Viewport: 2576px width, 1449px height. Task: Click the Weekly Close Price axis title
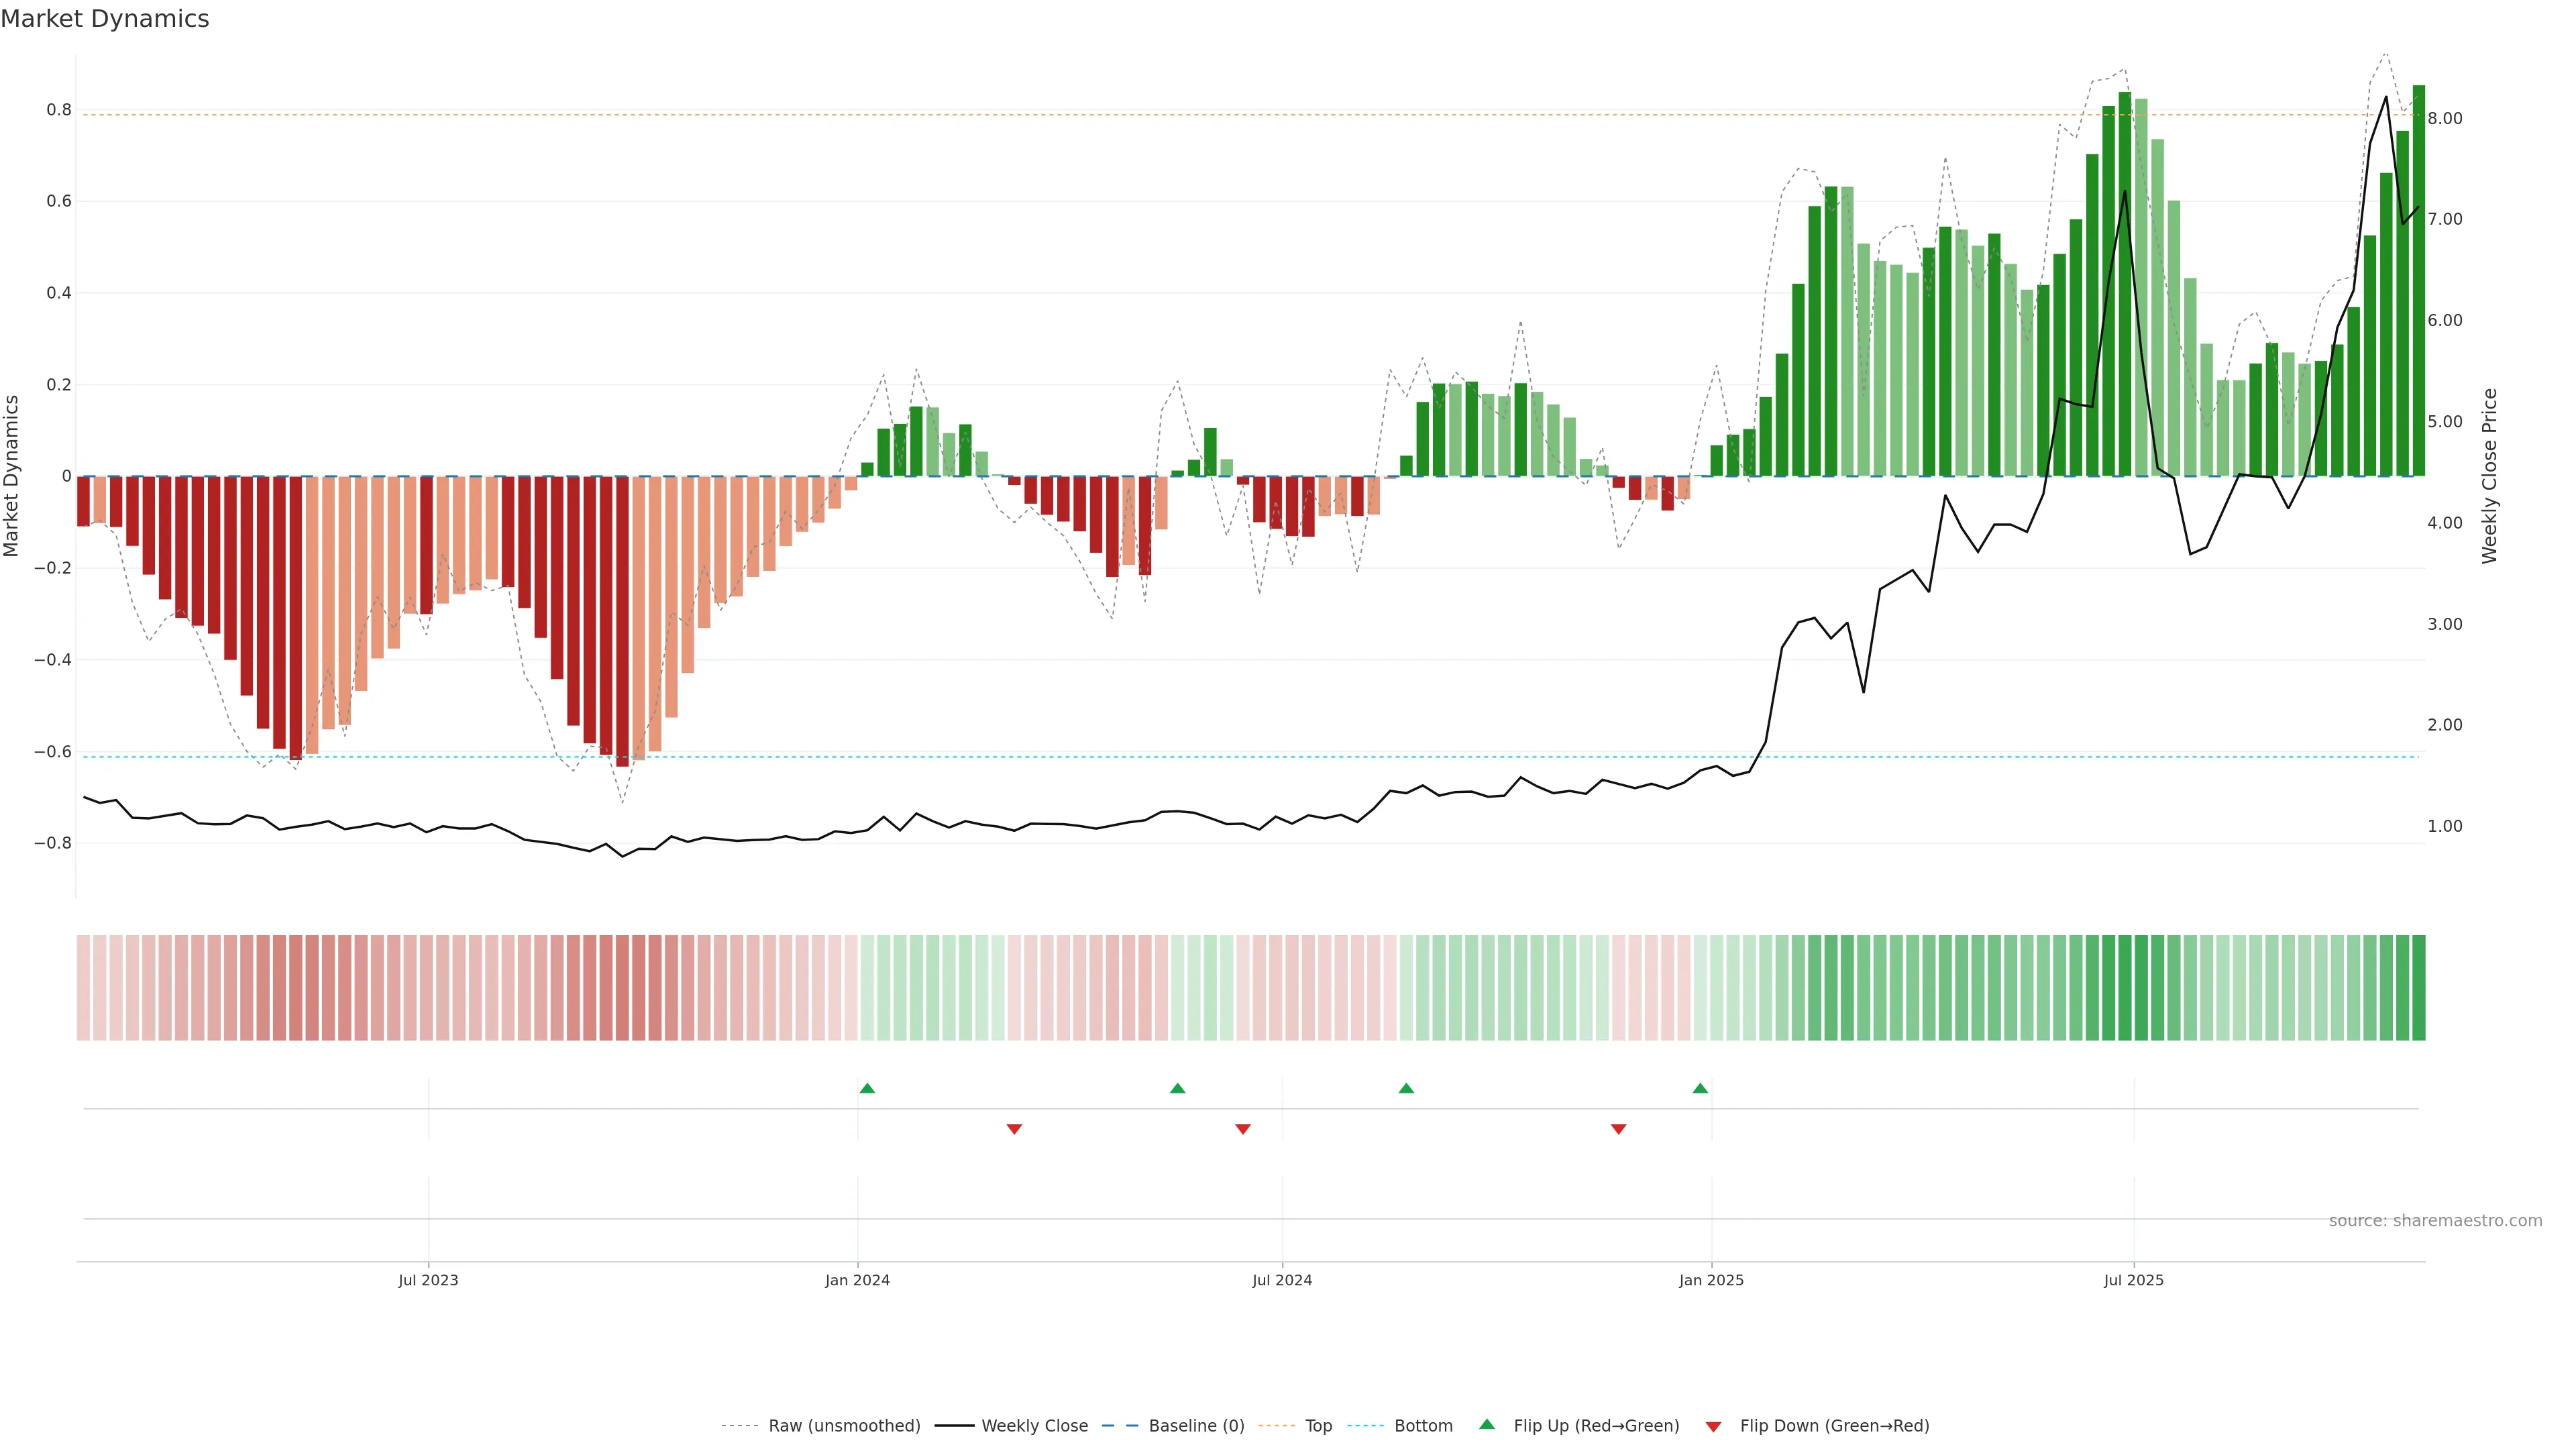coord(2489,476)
